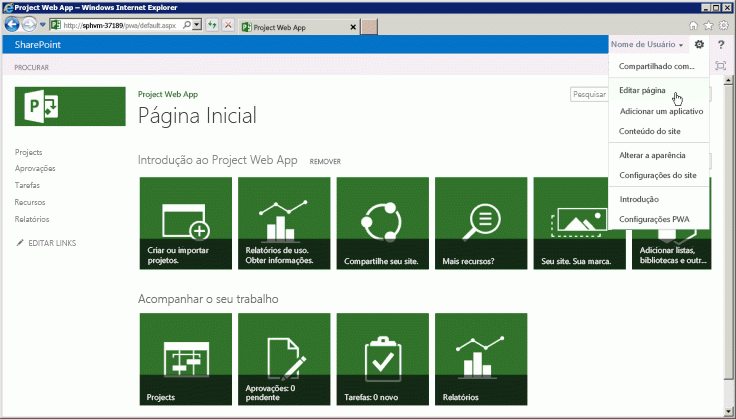Open the Relatórios de uso tile
736x419 pixels.
284,223
